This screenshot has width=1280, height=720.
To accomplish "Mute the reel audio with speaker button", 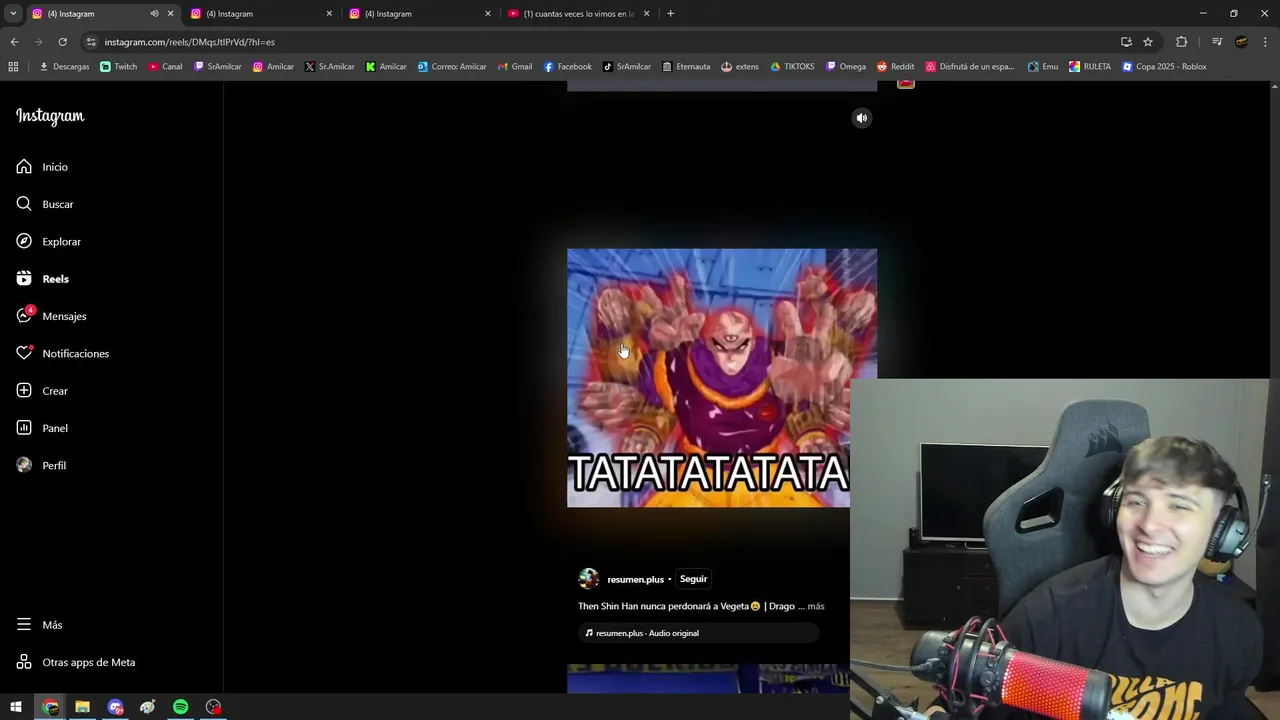I will pos(861,118).
